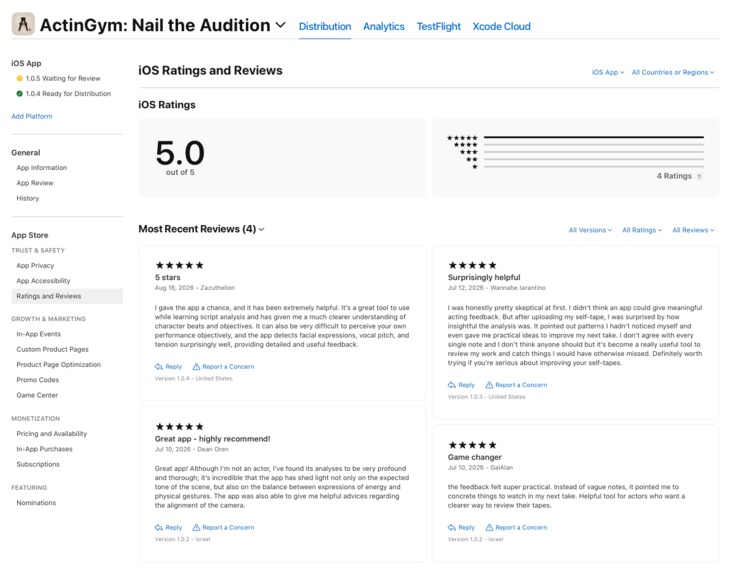Open Custom Product Pages
The height and width of the screenshot is (573, 734).
52,349
